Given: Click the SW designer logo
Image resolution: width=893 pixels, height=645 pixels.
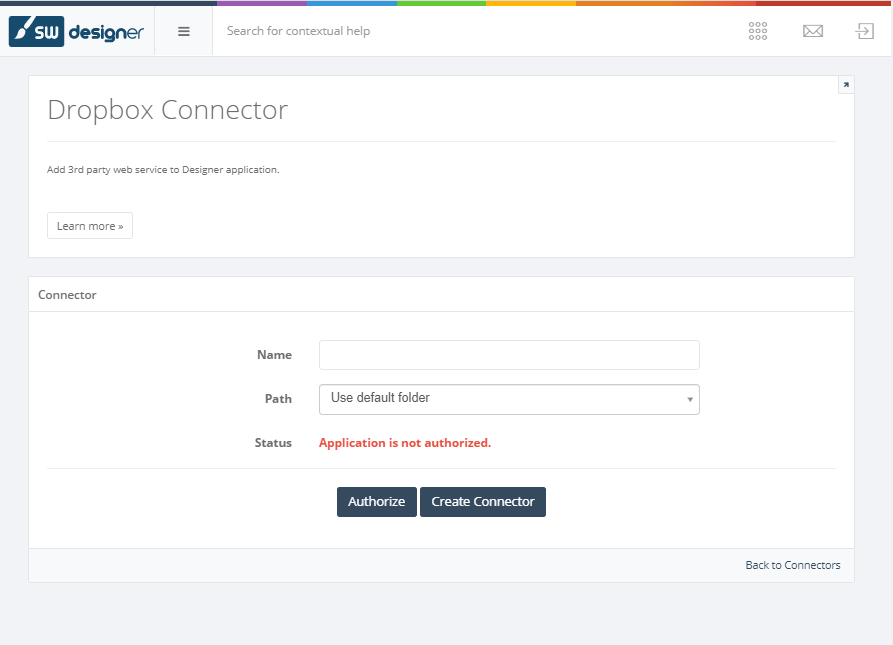Looking at the screenshot, I should pos(76,31).
